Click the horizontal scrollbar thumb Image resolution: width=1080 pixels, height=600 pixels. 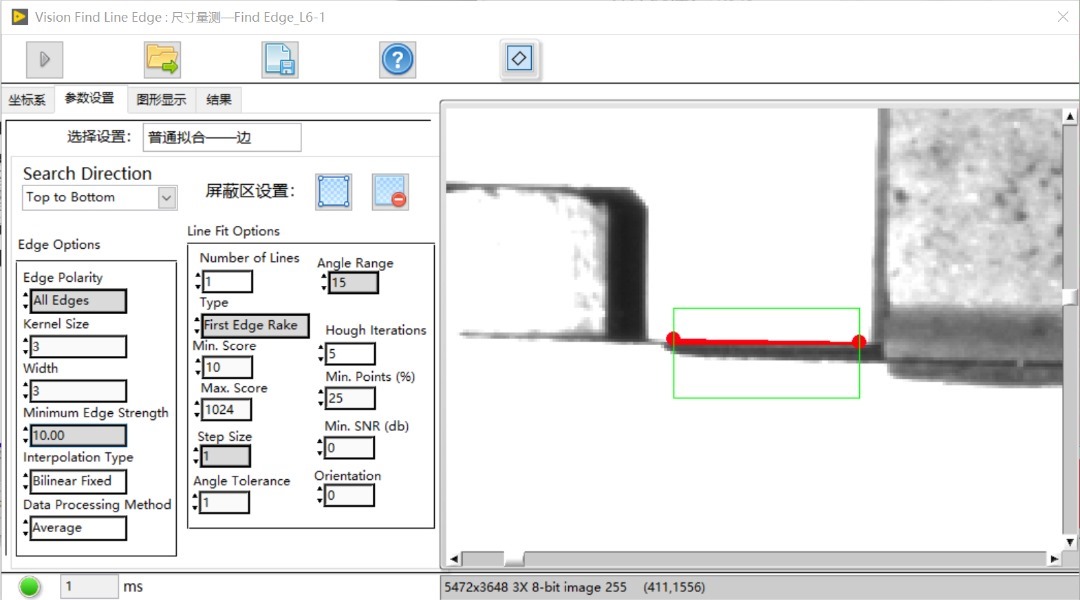[514, 559]
